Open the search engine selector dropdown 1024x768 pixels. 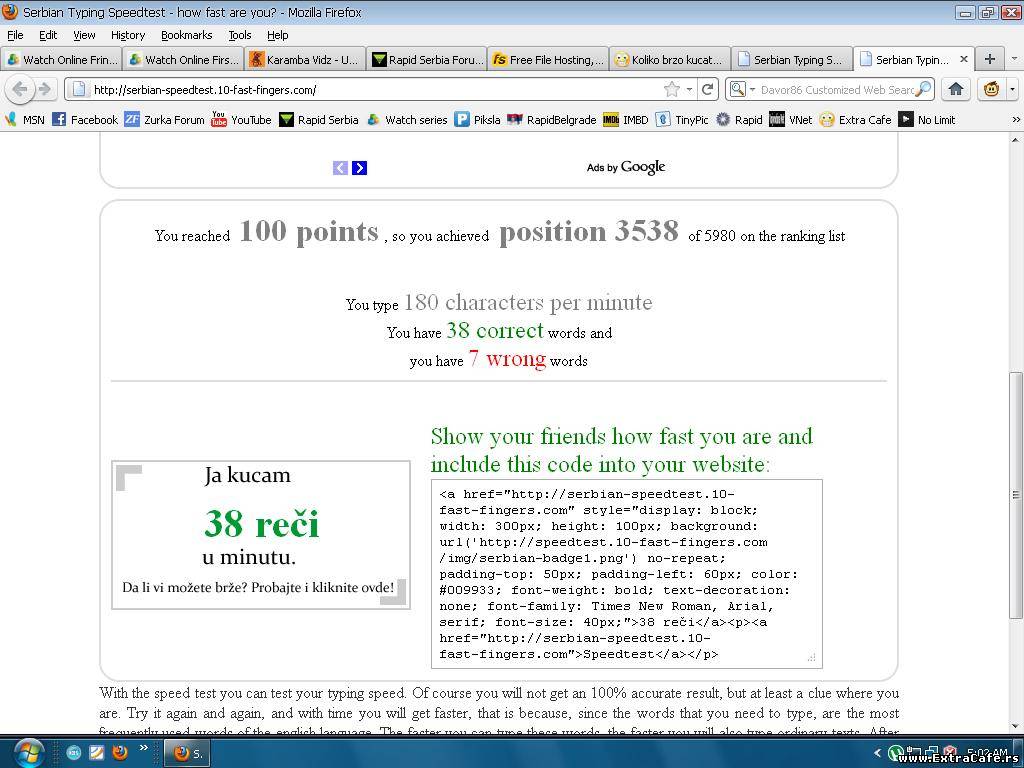pyautogui.click(x=741, y=89)
